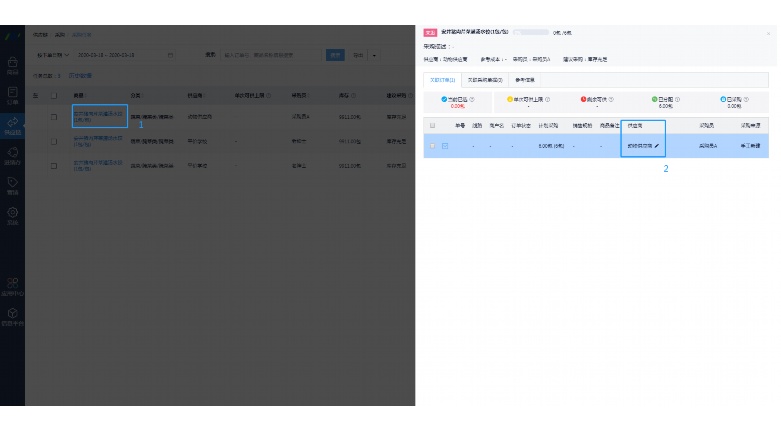Open the orders document icon in sidebar
This screenshot has width=781, height=431.
click(12, 92)
